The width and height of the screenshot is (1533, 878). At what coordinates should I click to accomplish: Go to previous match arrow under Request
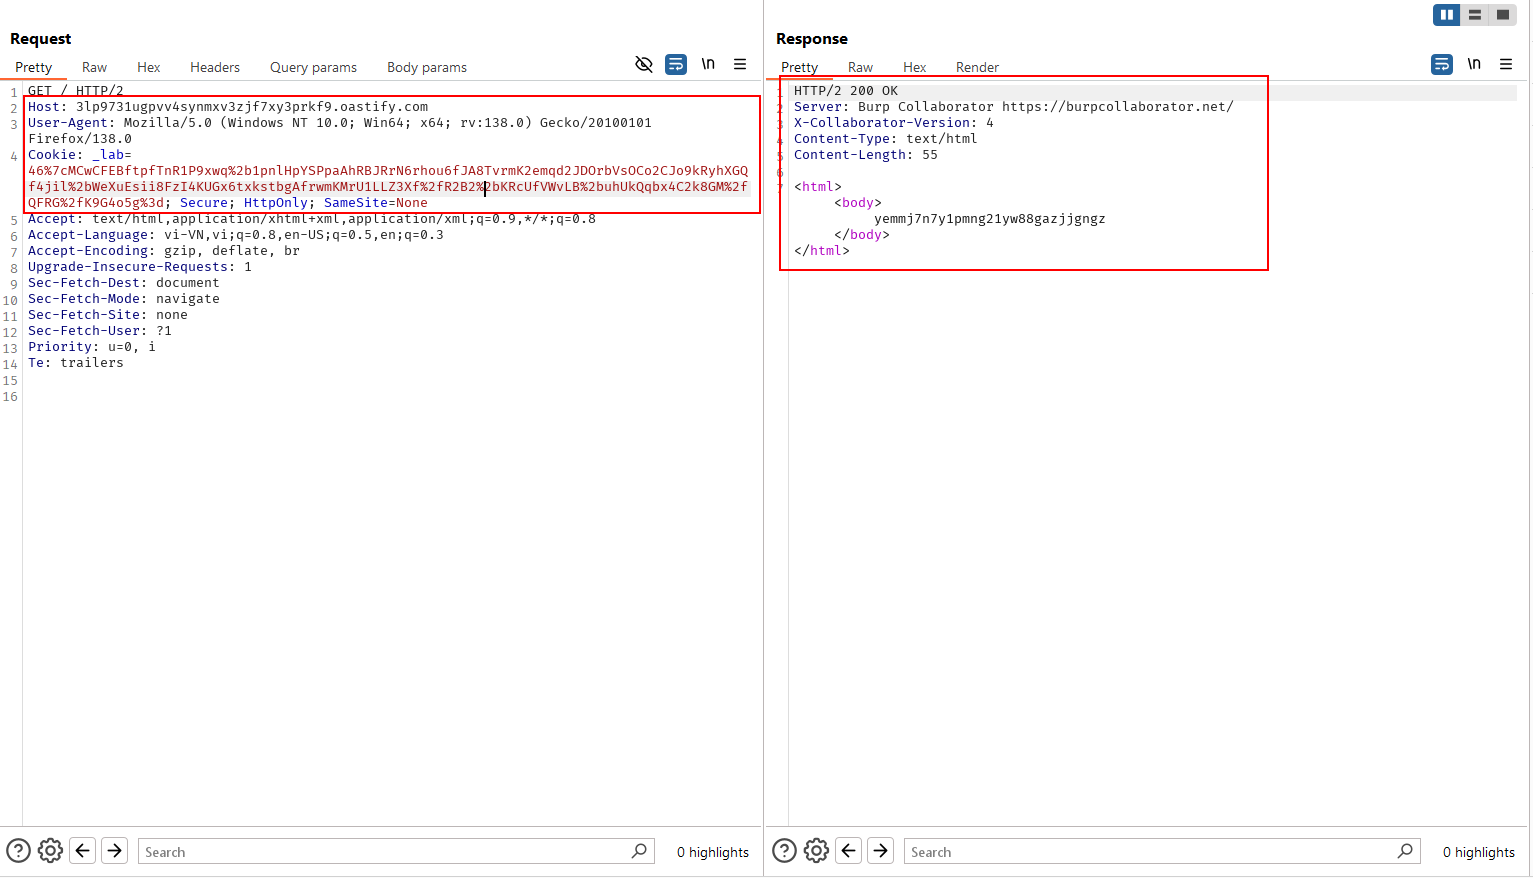point(83,851)
